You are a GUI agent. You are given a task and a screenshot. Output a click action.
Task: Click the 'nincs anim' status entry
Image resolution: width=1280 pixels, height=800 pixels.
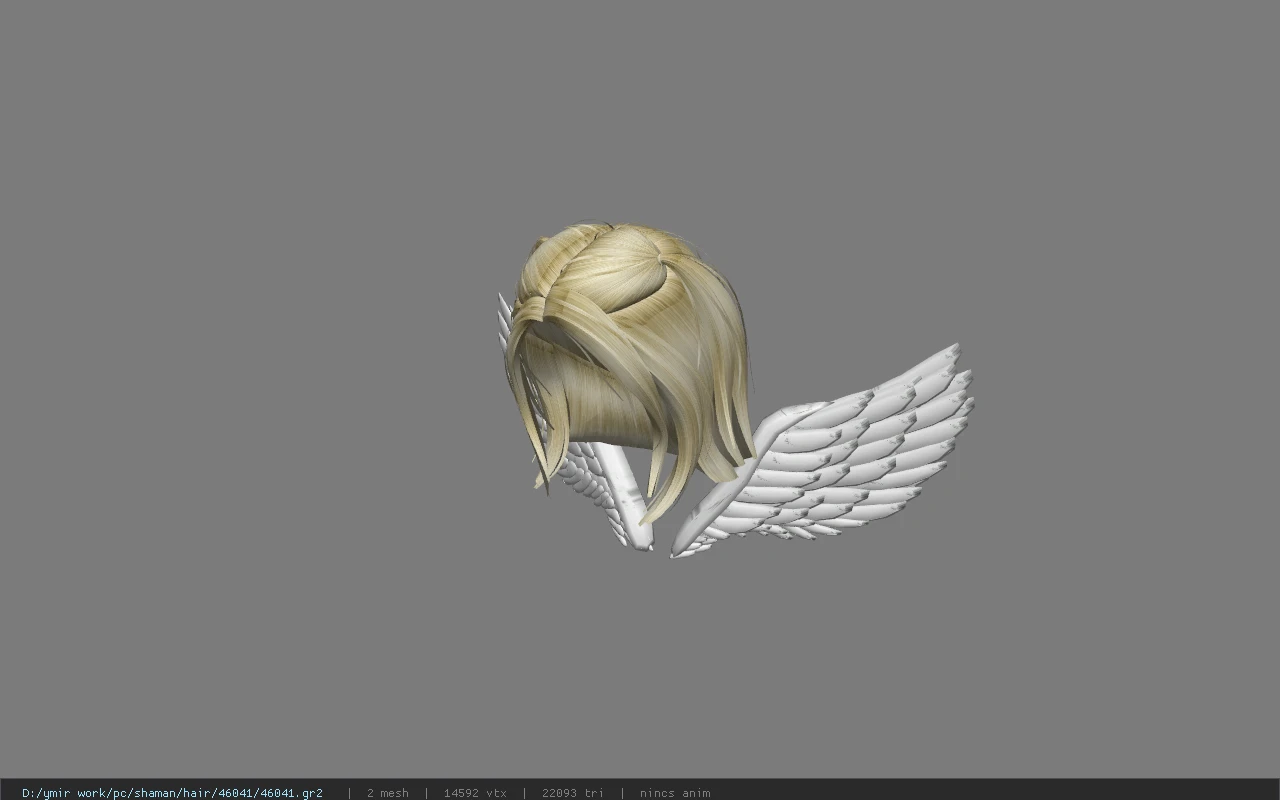675,793
